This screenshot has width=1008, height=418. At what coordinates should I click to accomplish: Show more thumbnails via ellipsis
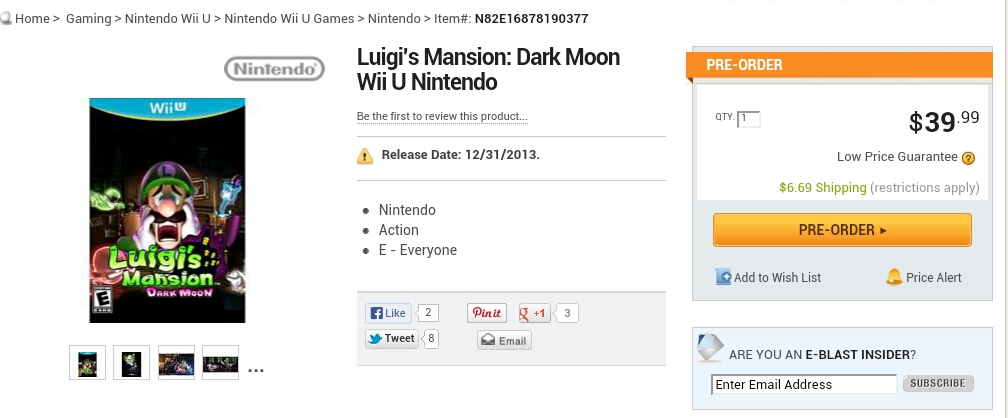255,368
